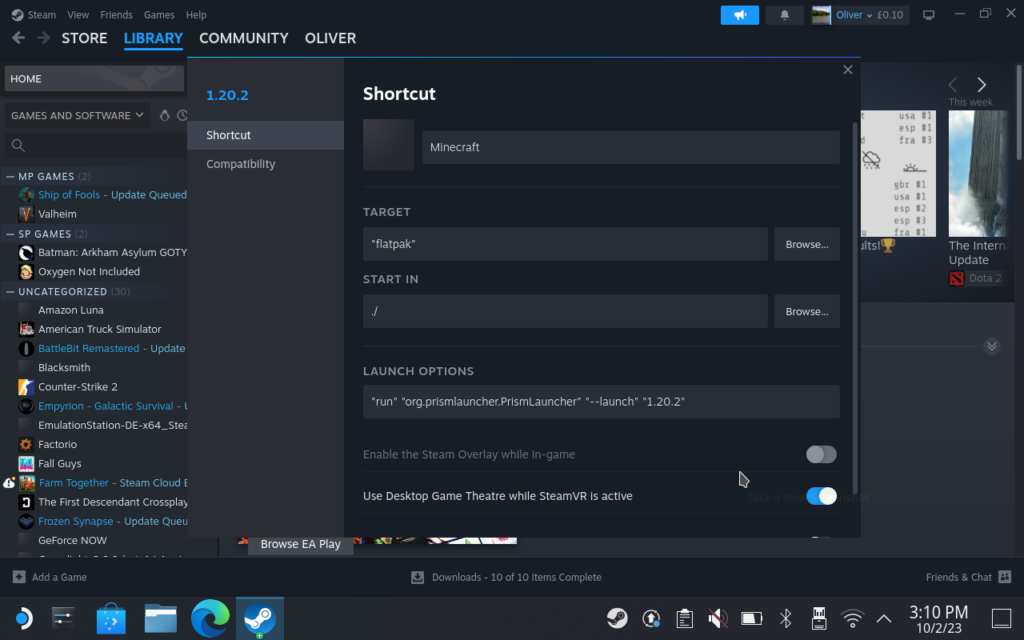
Task: Browse for the Start In folder
Action: pyautogui.click(x=807, y=311)
